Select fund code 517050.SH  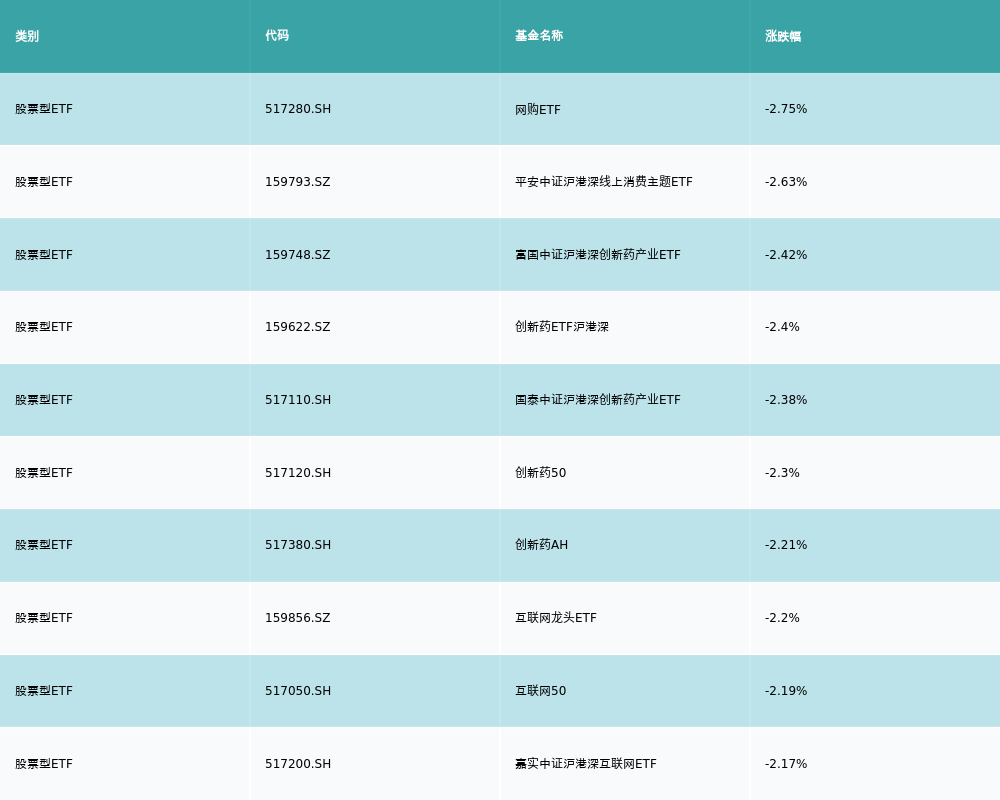pyautogui.click(x=298, y=691)
